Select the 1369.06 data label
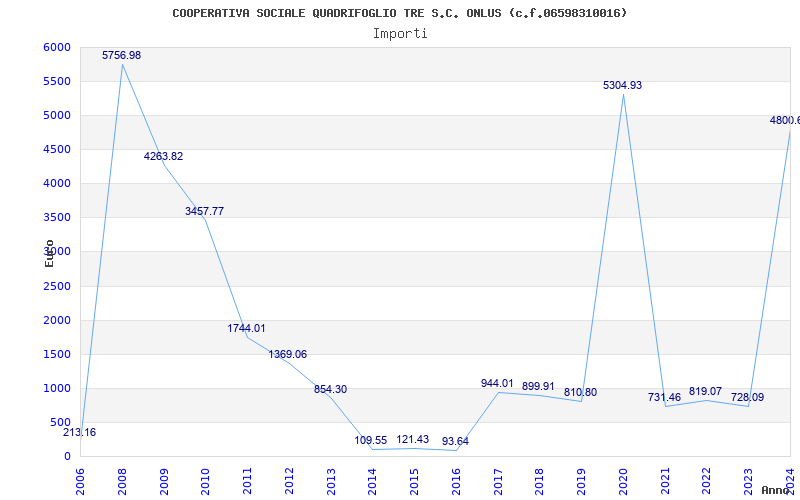The width and height of the screenshot is (800, 500). coord(288,354)
